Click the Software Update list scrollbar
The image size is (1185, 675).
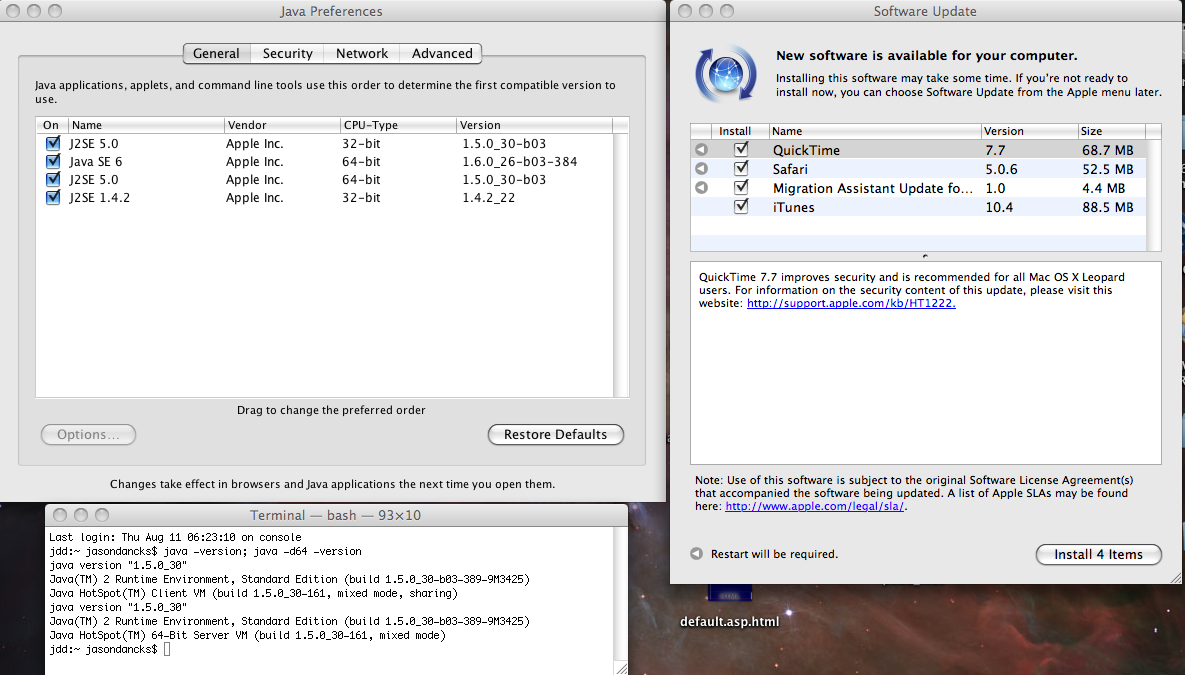1153,194
